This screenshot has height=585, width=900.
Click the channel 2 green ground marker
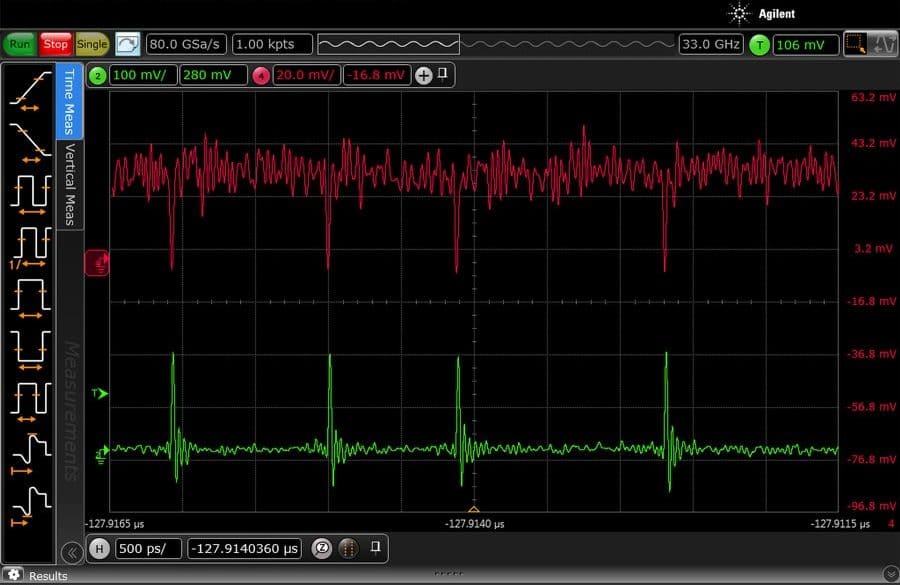(102, 454)
